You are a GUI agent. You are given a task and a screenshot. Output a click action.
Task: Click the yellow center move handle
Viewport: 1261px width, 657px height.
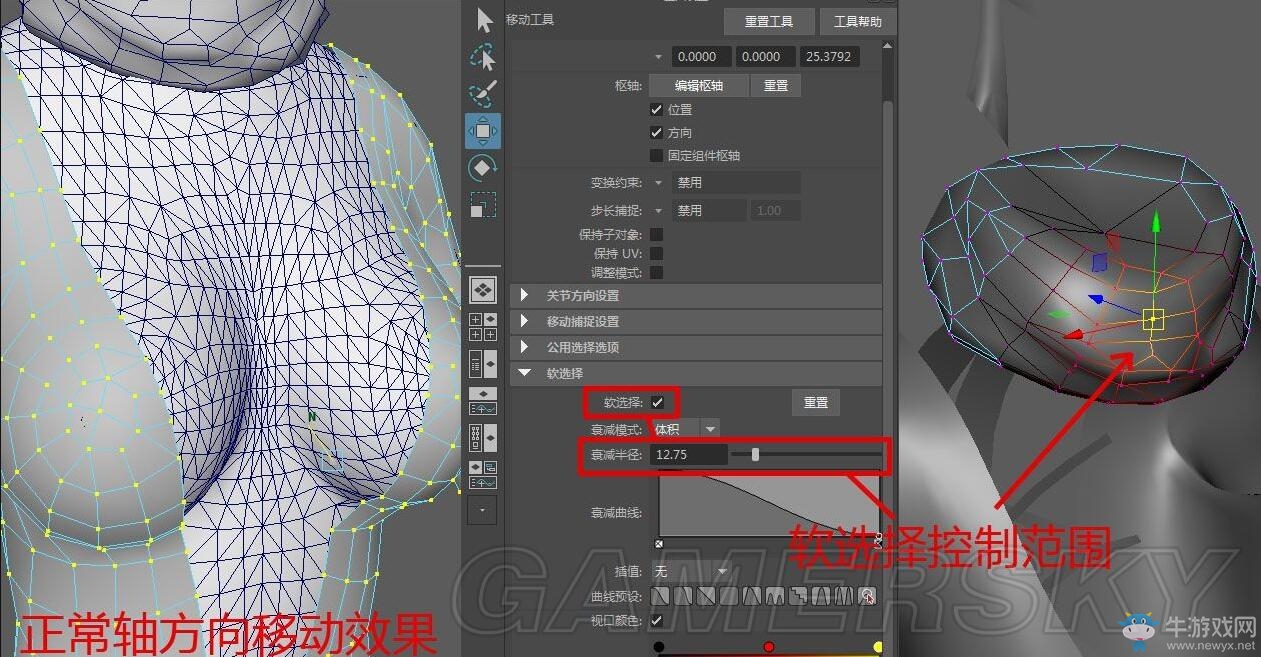pos(1153,319)
